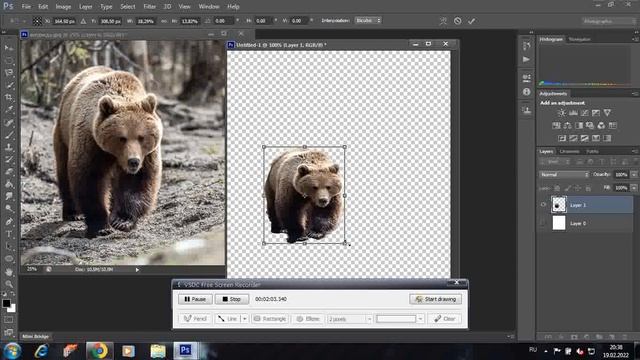Switch to the Navigator tab
The image size is (640, 360).
click(580, 39)
